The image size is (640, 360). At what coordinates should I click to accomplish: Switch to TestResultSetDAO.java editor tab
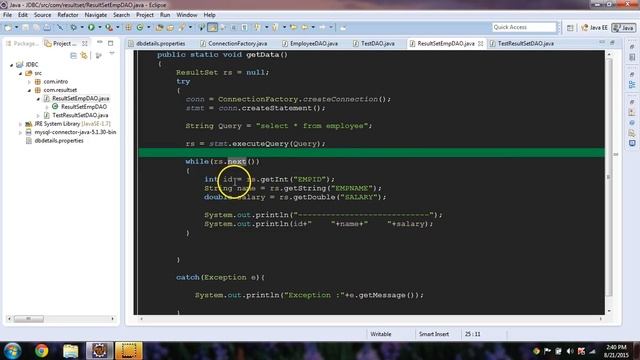tap(522, 43)
